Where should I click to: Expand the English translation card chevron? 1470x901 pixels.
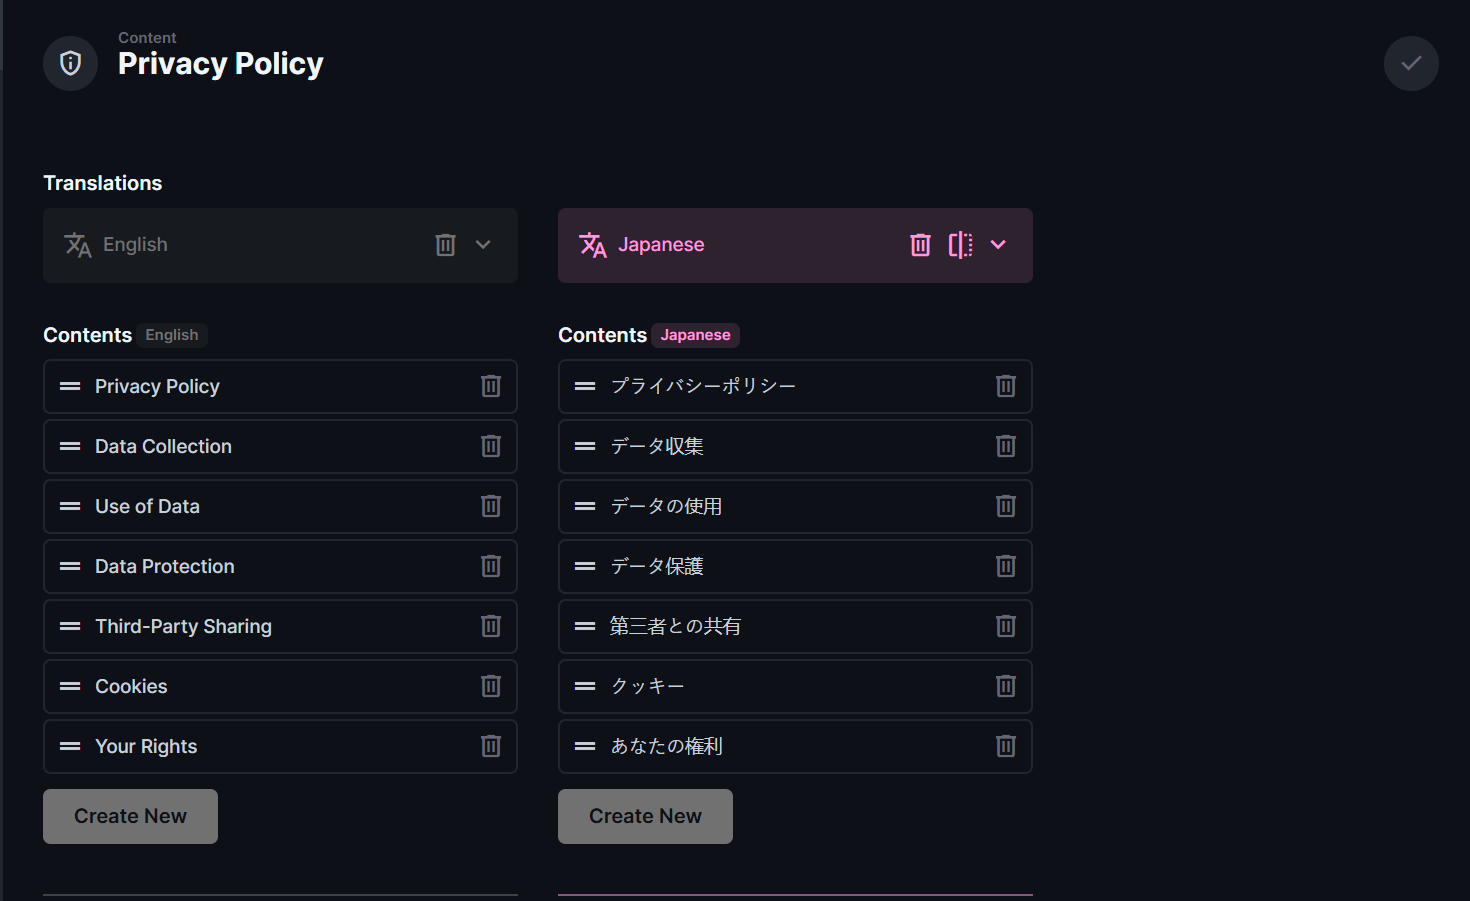[x=483, y=244]
